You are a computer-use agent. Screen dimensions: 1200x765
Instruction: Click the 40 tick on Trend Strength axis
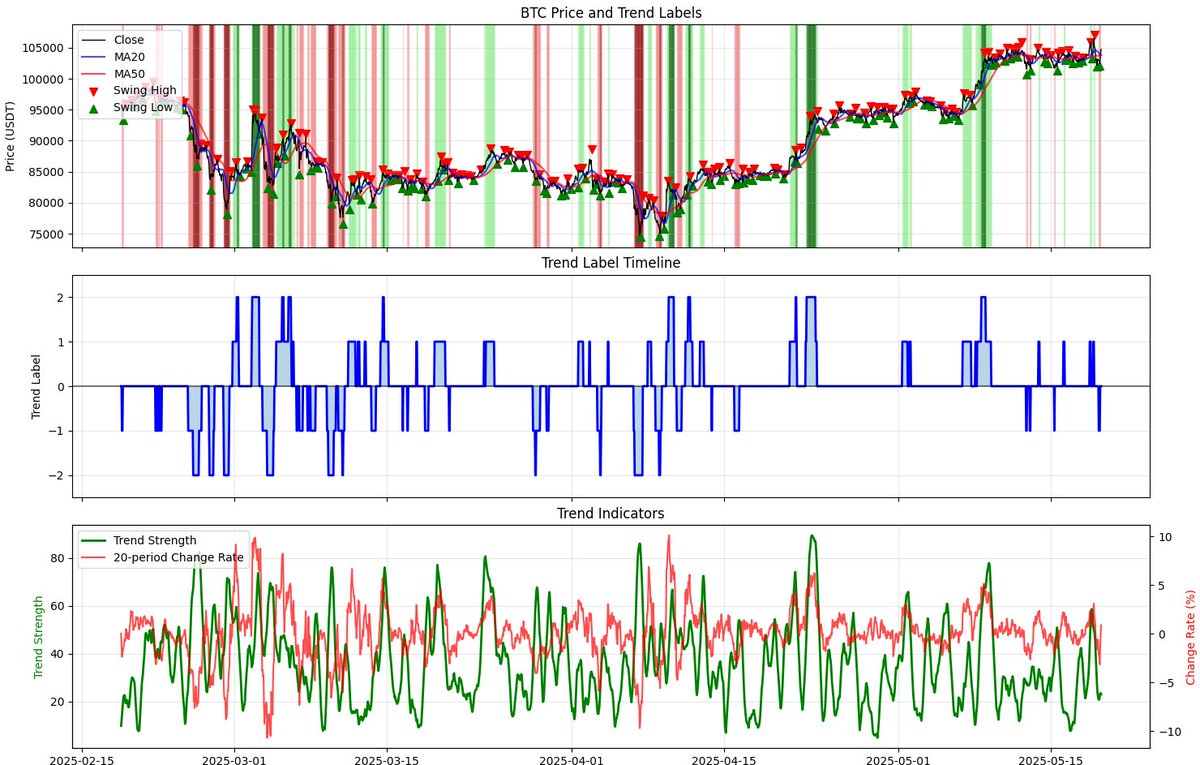[58, 654]
